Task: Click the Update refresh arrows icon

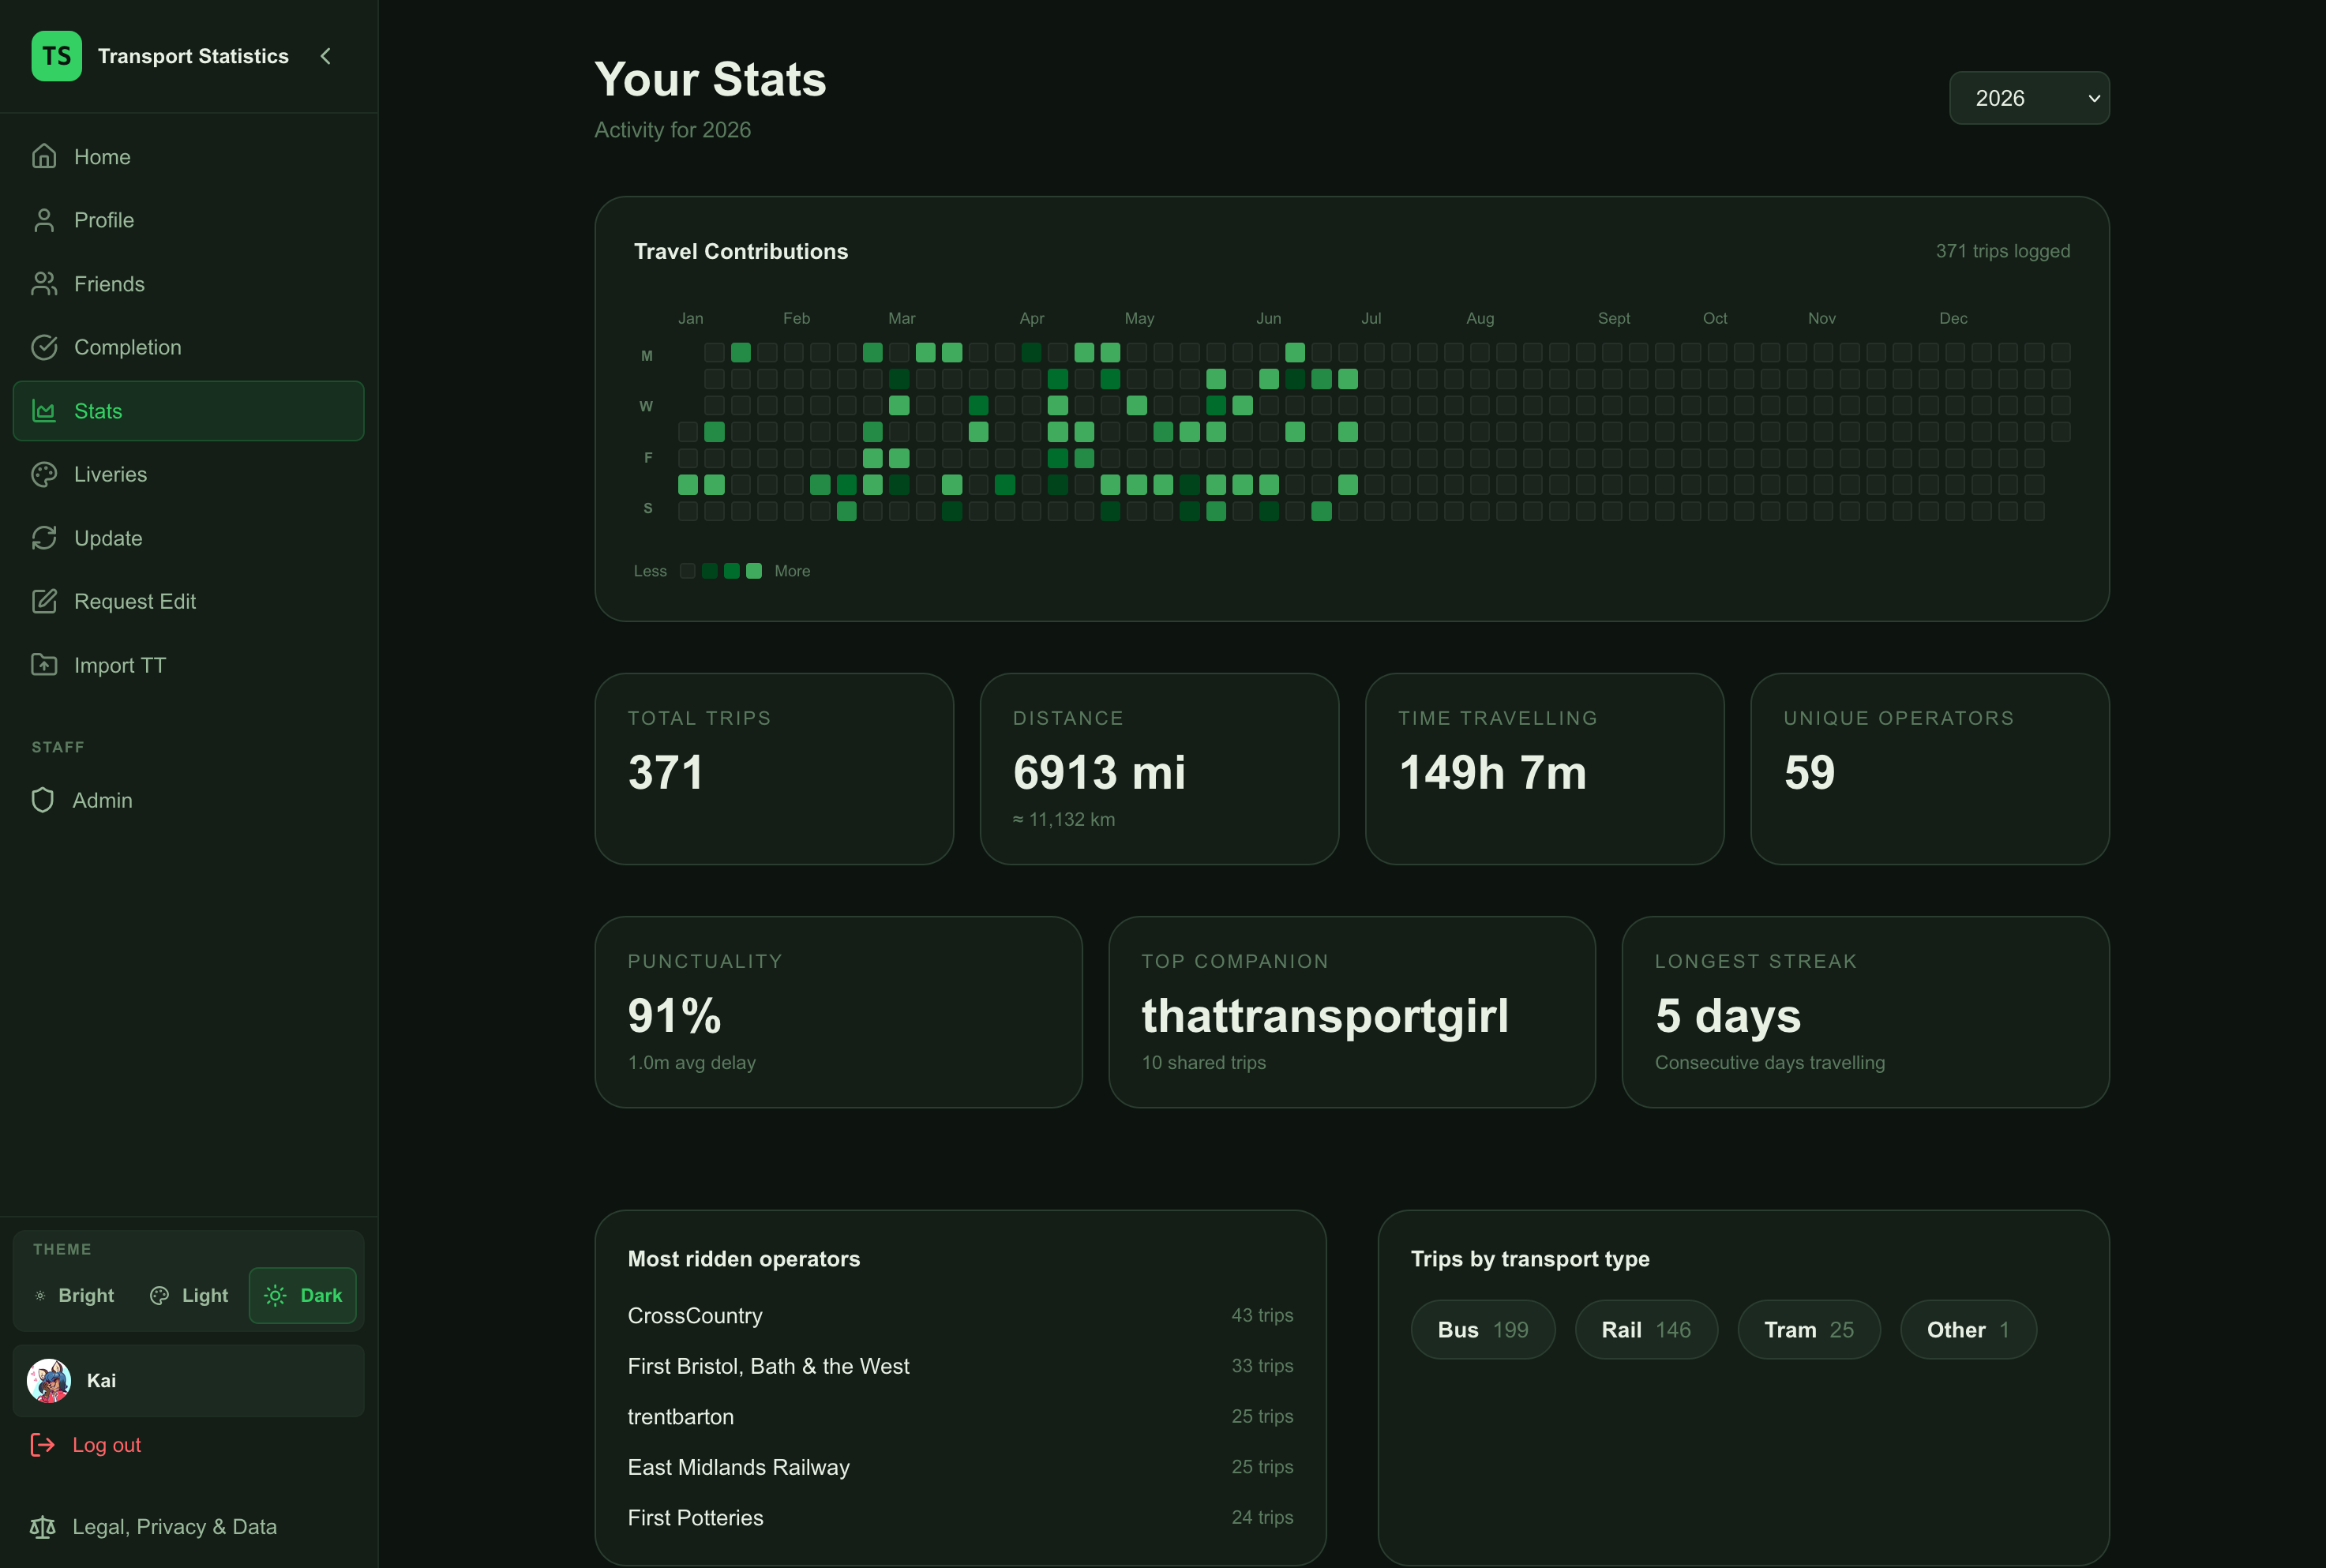Action: coord(44,538)
